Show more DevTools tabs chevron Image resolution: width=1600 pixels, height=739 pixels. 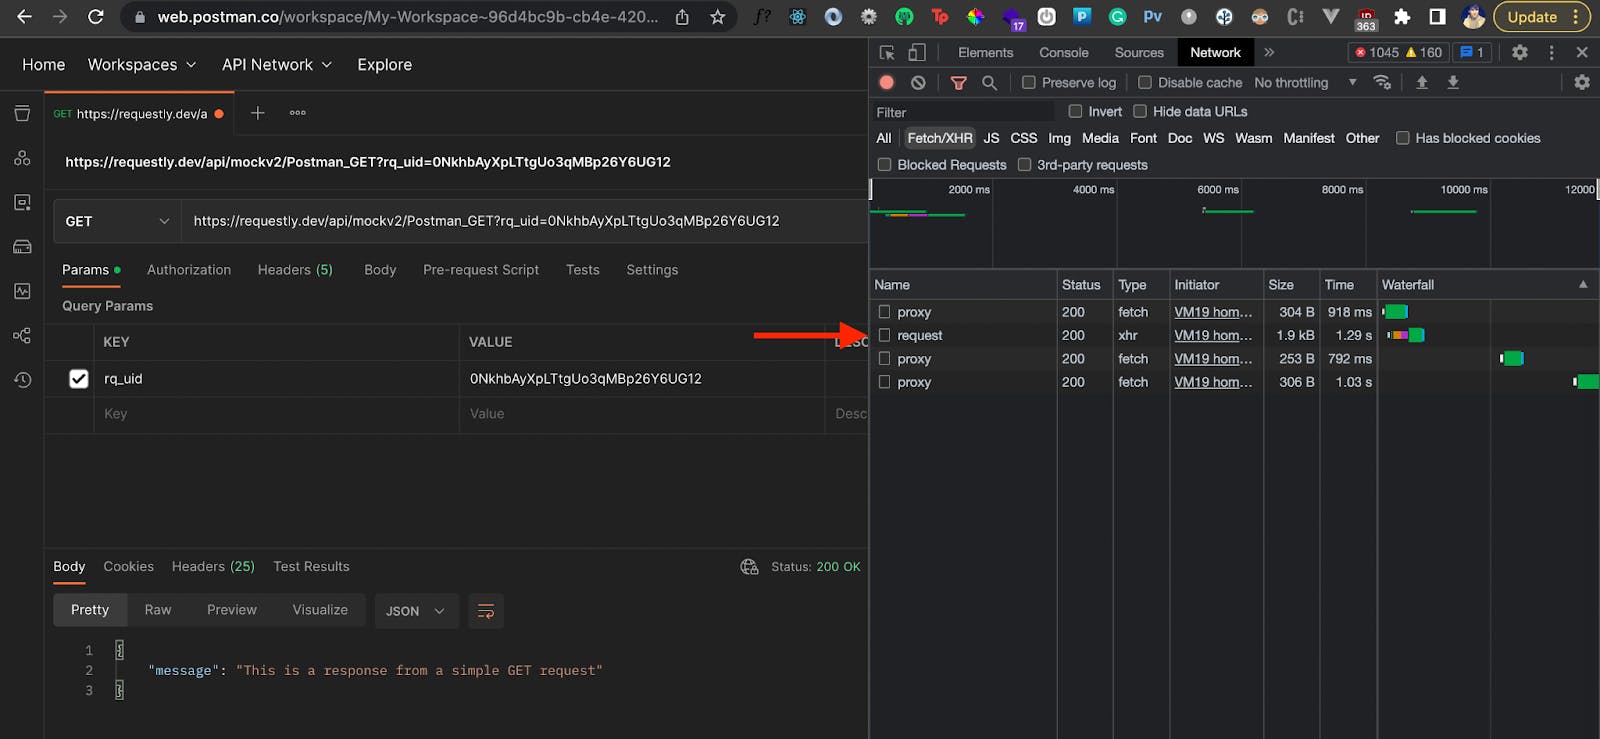click(1269, 52)
